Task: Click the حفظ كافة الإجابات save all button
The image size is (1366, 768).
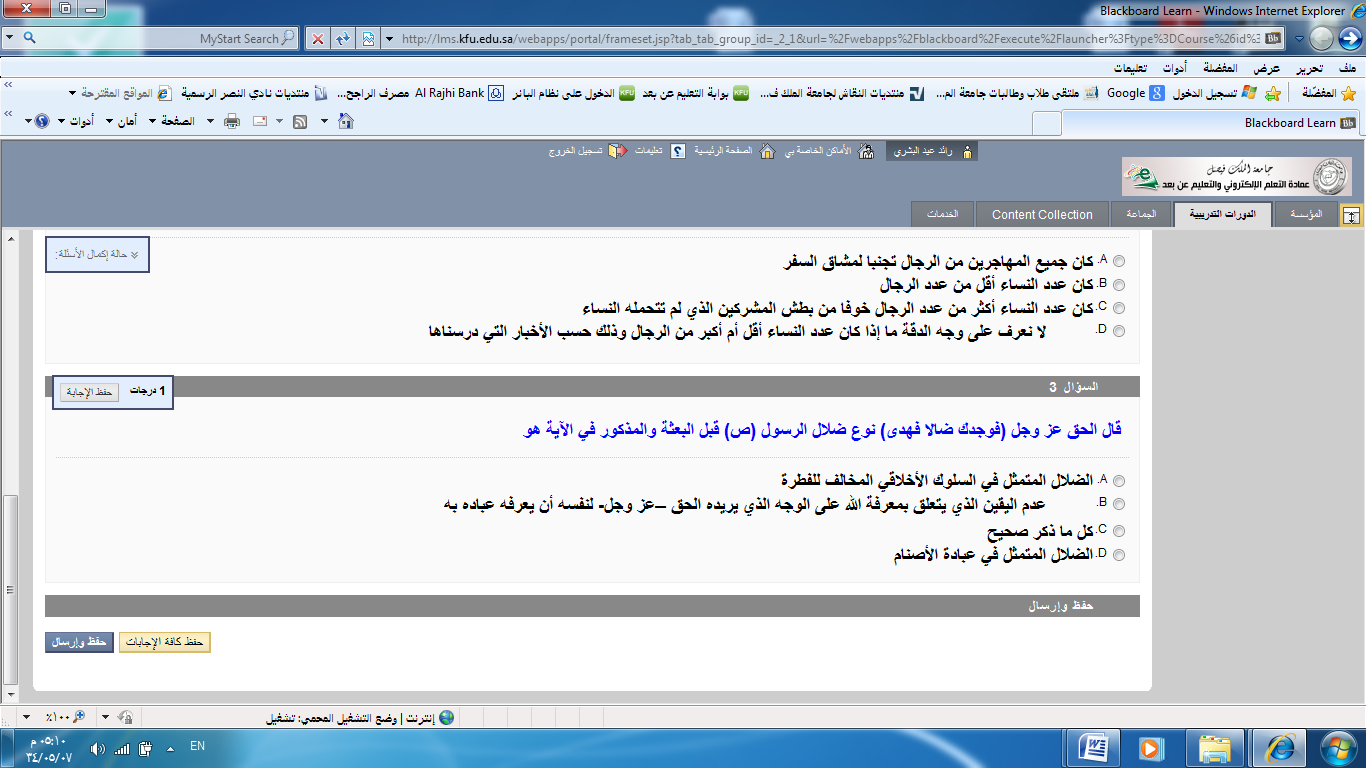Action: [165, 642]
